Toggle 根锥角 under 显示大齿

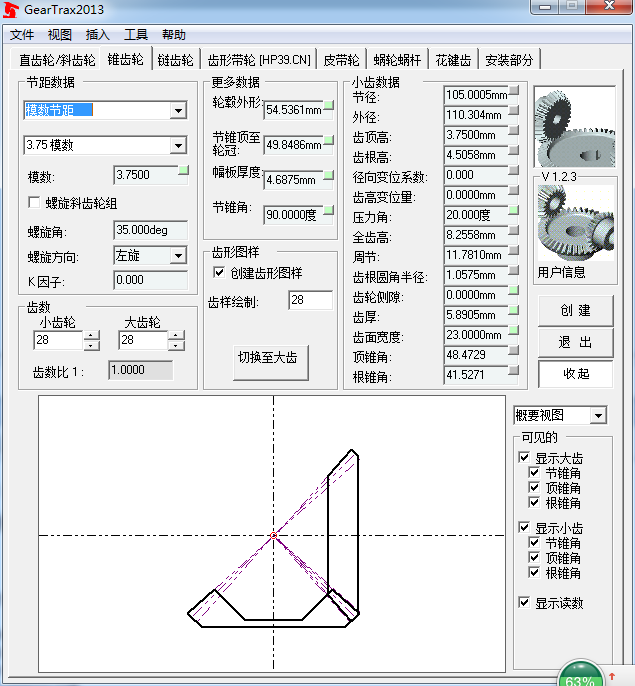[x=534, y=502]
